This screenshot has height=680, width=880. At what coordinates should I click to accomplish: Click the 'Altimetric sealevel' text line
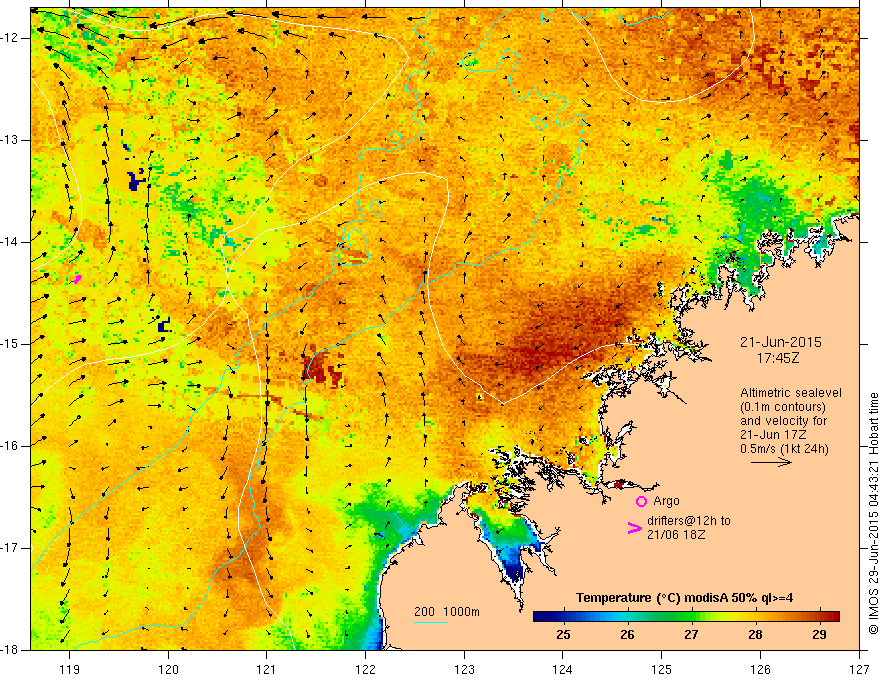(x=791, y=393)
